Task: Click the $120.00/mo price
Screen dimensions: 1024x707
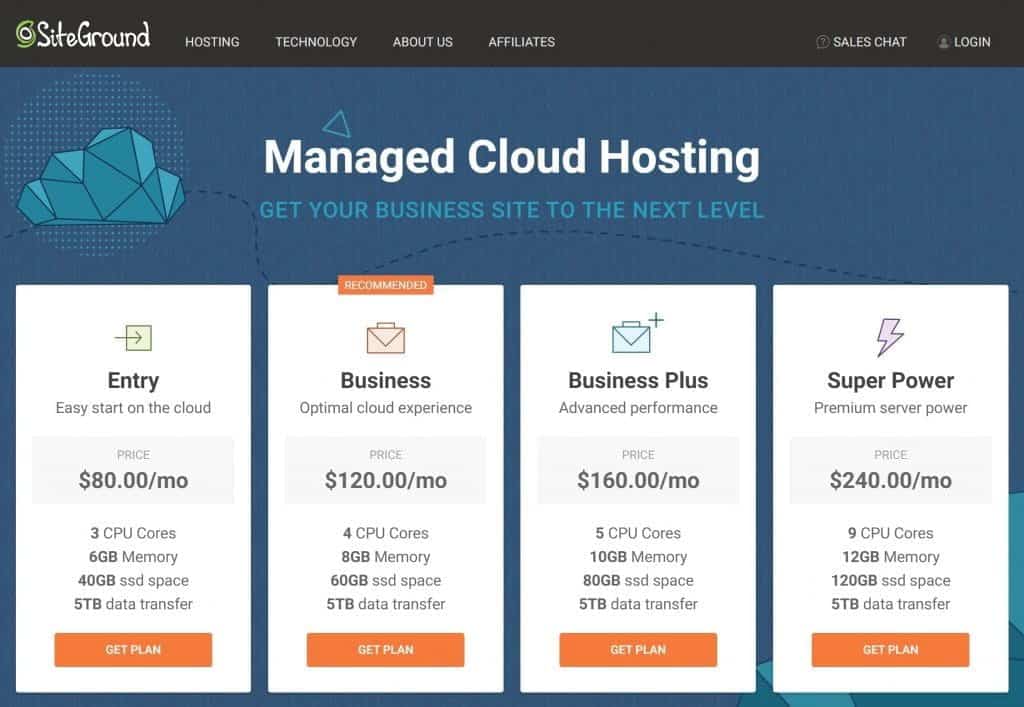Action: pyautogui.click(x=385, y=480)
